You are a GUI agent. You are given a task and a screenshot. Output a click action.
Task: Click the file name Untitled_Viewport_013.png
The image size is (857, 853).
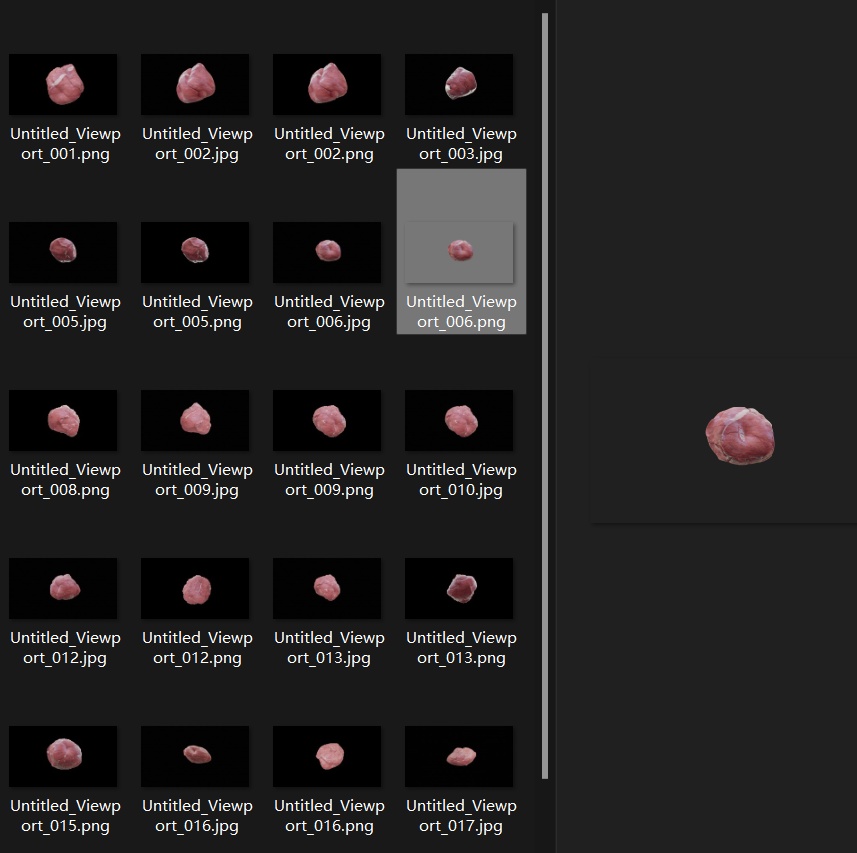click(x=461, y=648)
